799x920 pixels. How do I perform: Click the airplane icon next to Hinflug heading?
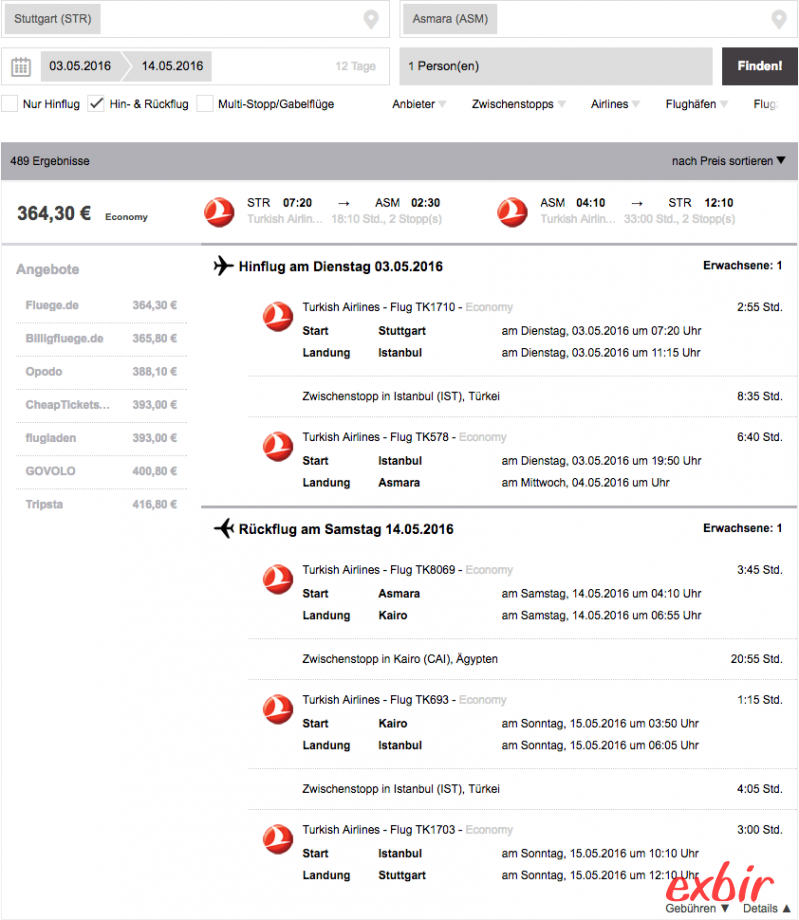click(x=224, y=266)
